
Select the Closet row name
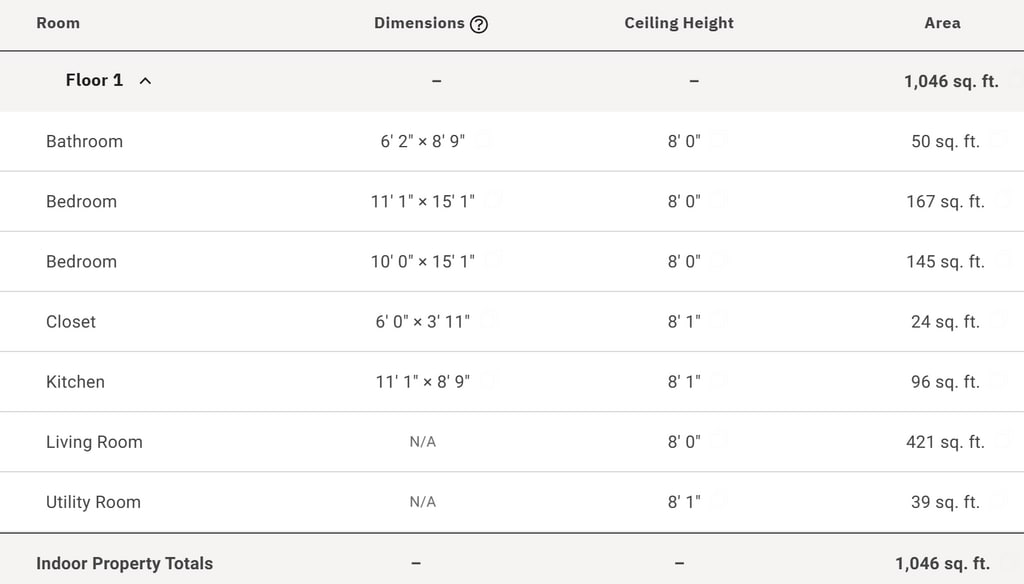point(71,321)
